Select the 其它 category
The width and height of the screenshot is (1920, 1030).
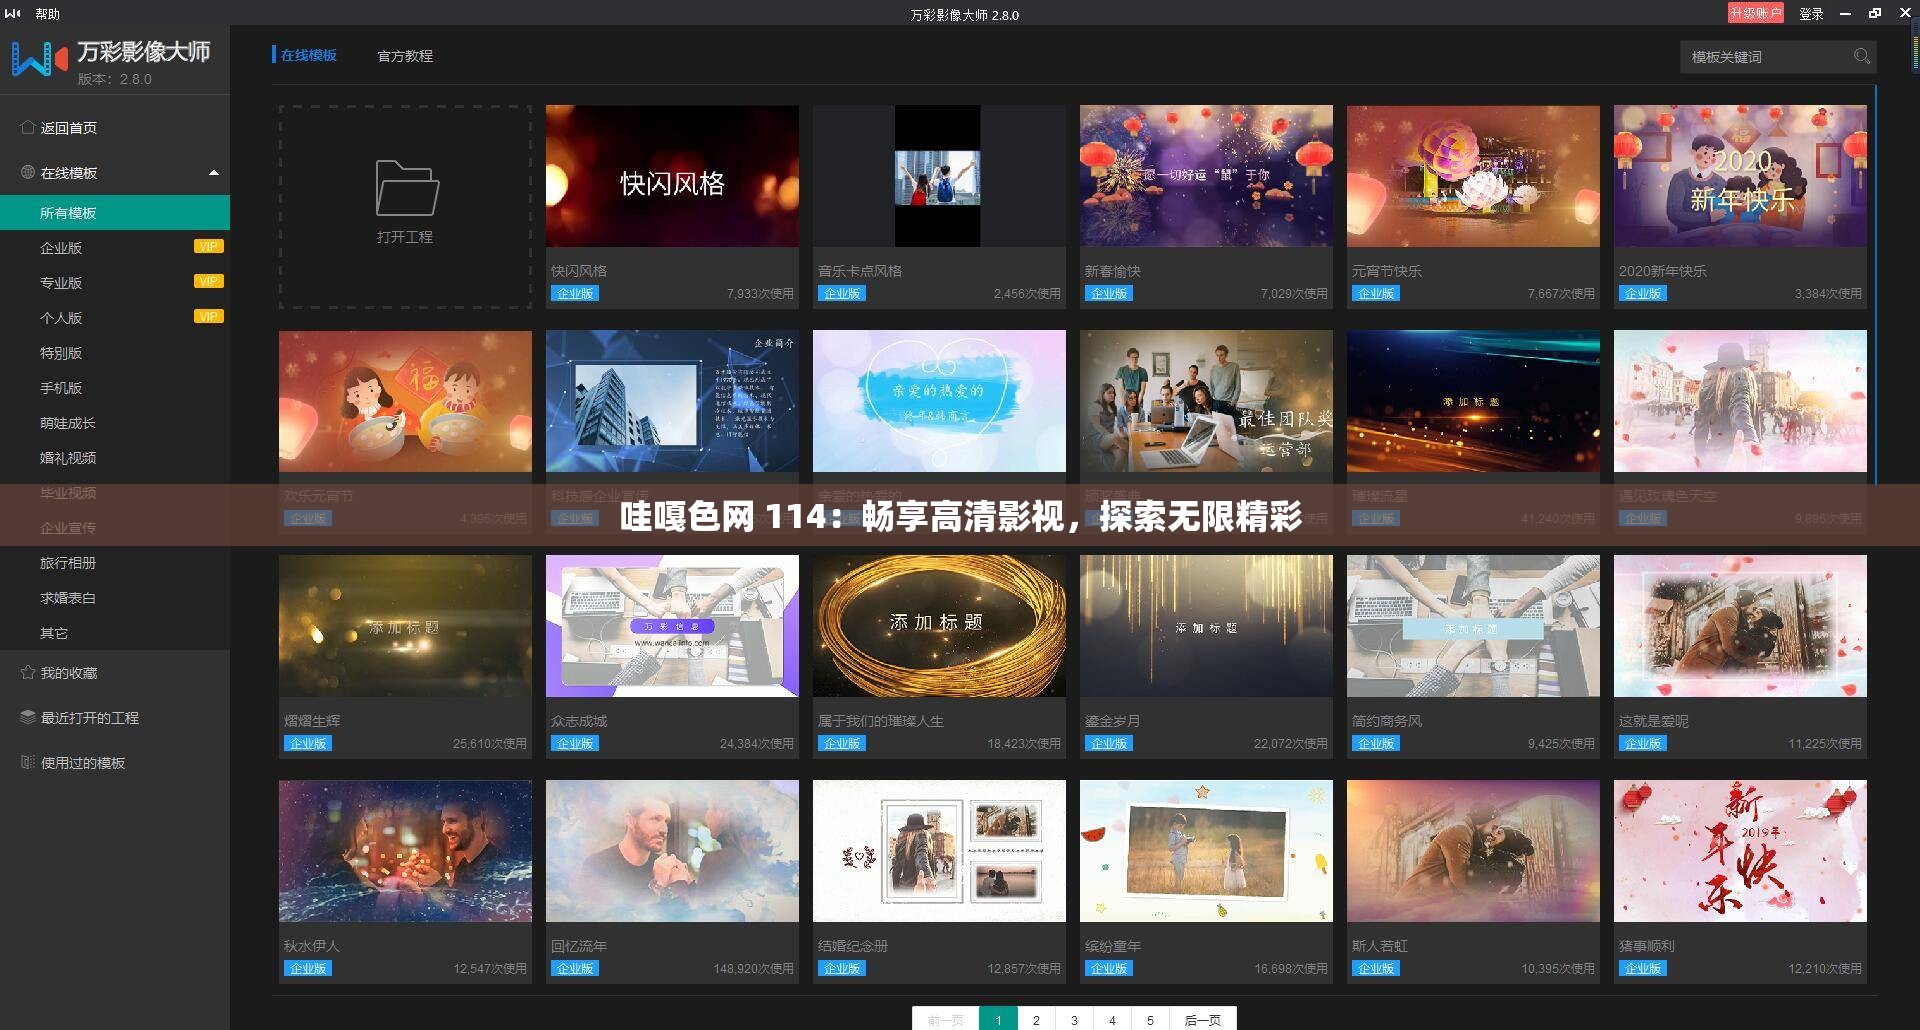click(54, 633)
